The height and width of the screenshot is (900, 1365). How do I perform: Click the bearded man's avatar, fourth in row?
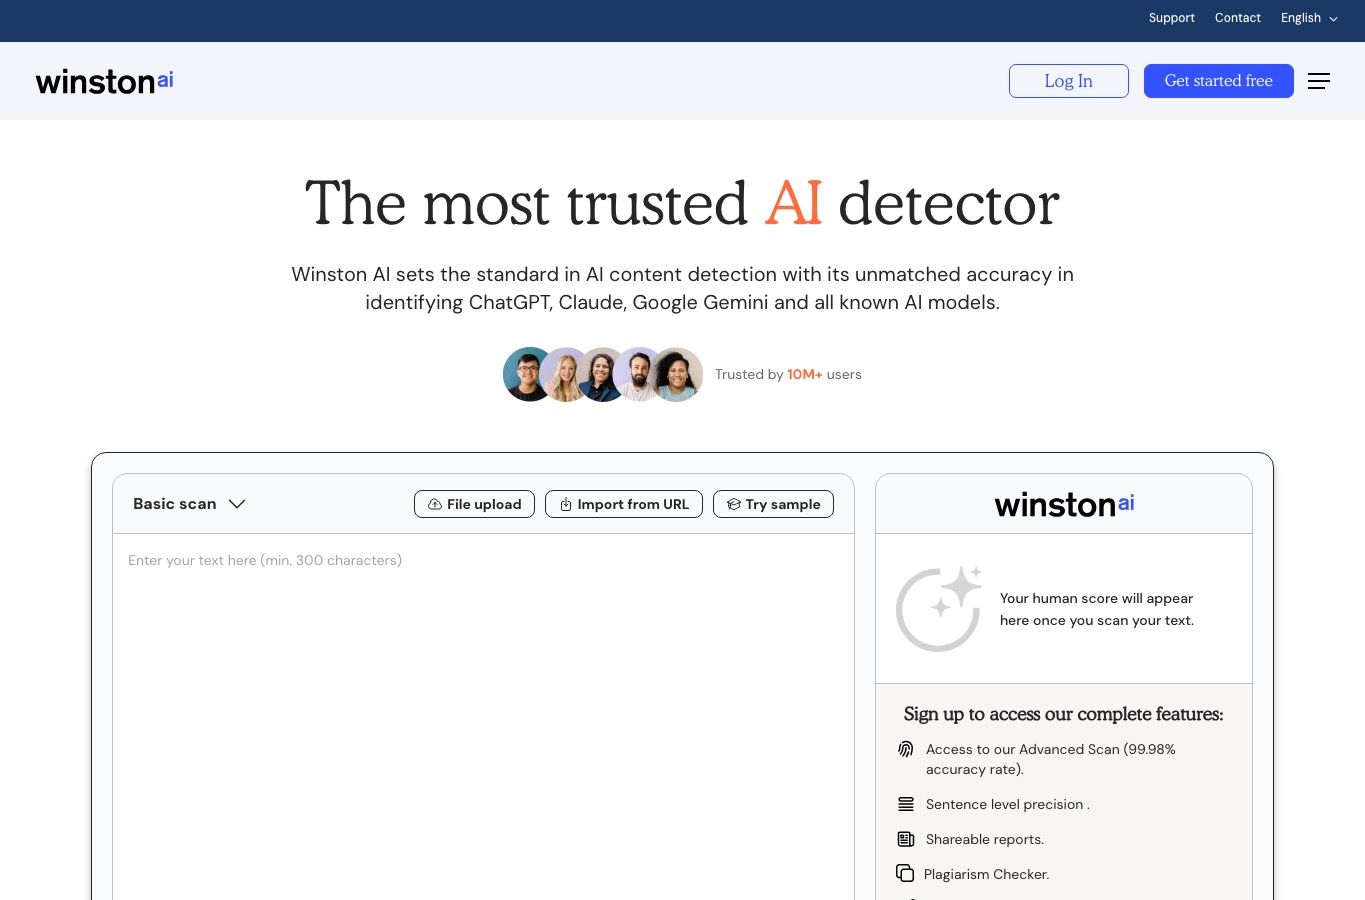click(x=638, y=374)
